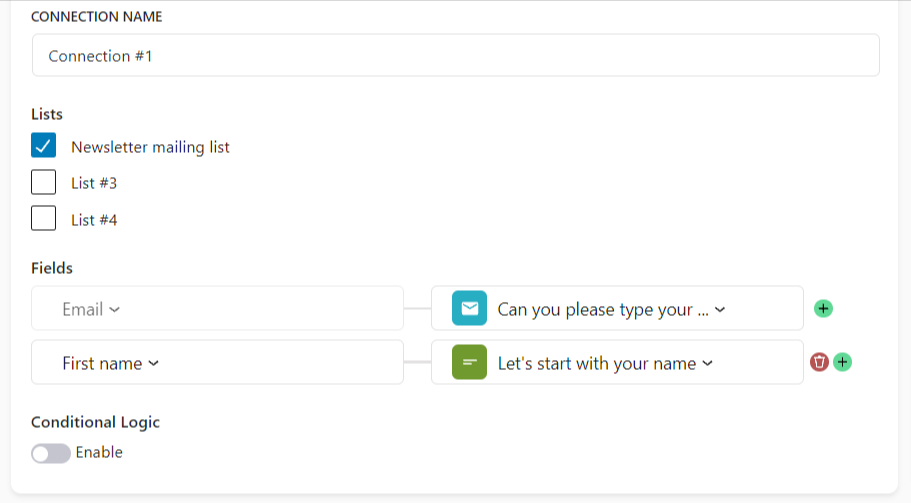The image size is (911, 503).
Task: Click the List #3 label text
Action: click(94, 183)
